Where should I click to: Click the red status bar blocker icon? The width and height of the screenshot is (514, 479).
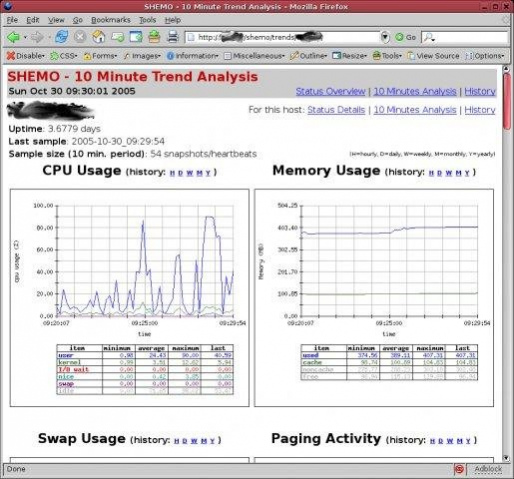459,469
